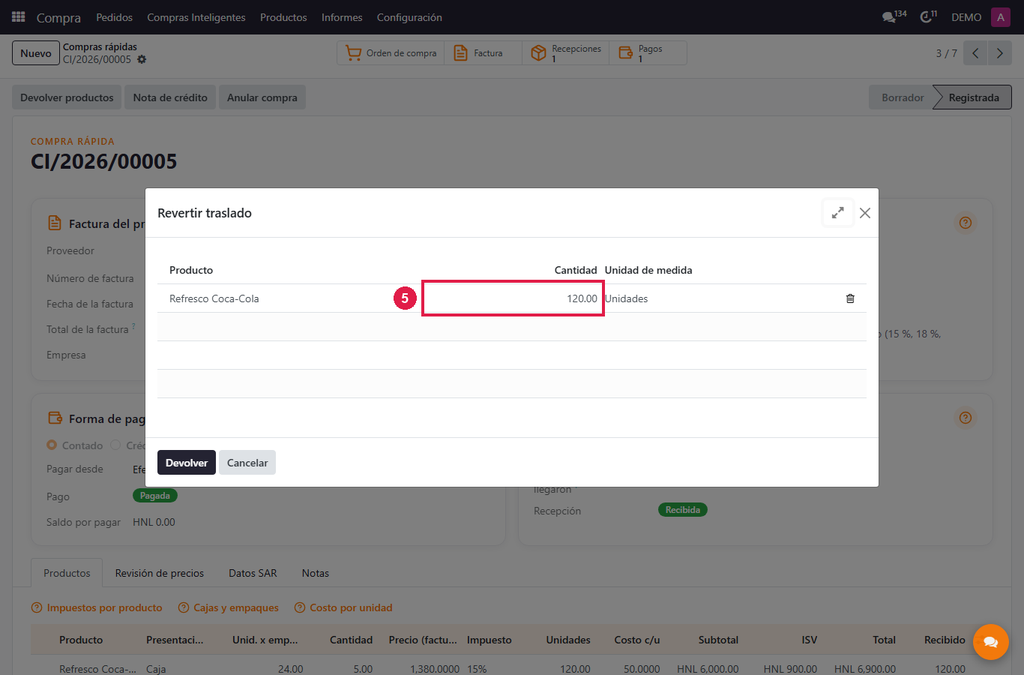Expand the Revertir traslado dialog to fullscreen

[x=838, y=213]
